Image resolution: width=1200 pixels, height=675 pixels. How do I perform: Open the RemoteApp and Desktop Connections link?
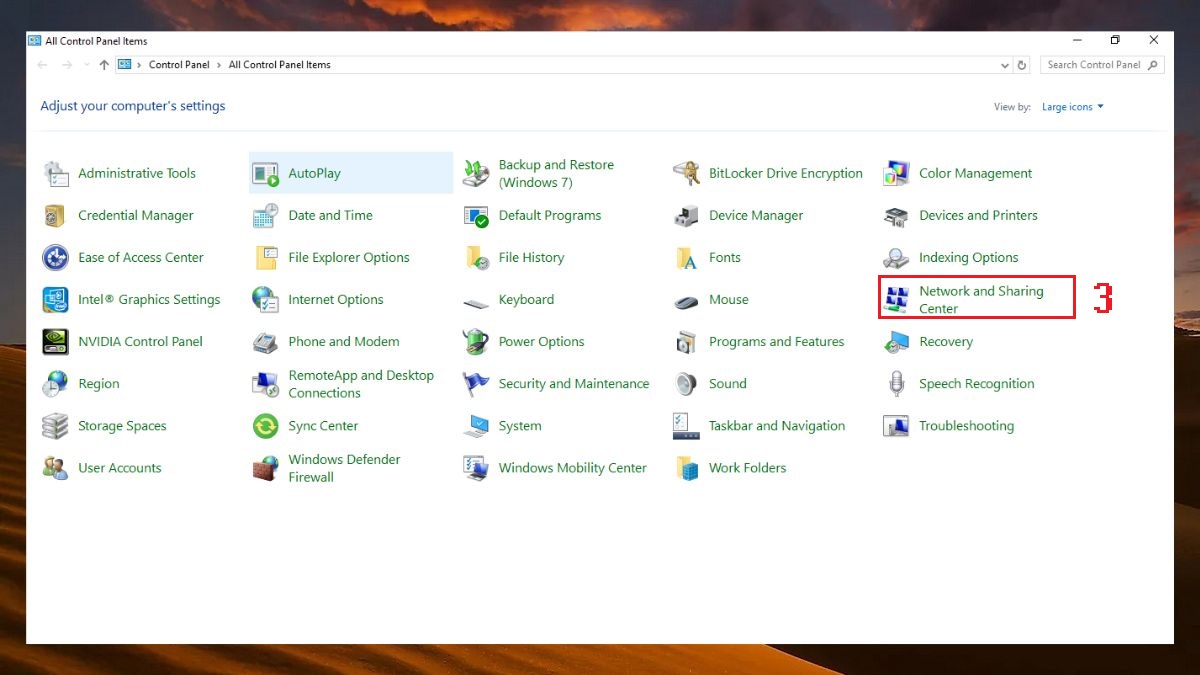[x=361, y=384]
